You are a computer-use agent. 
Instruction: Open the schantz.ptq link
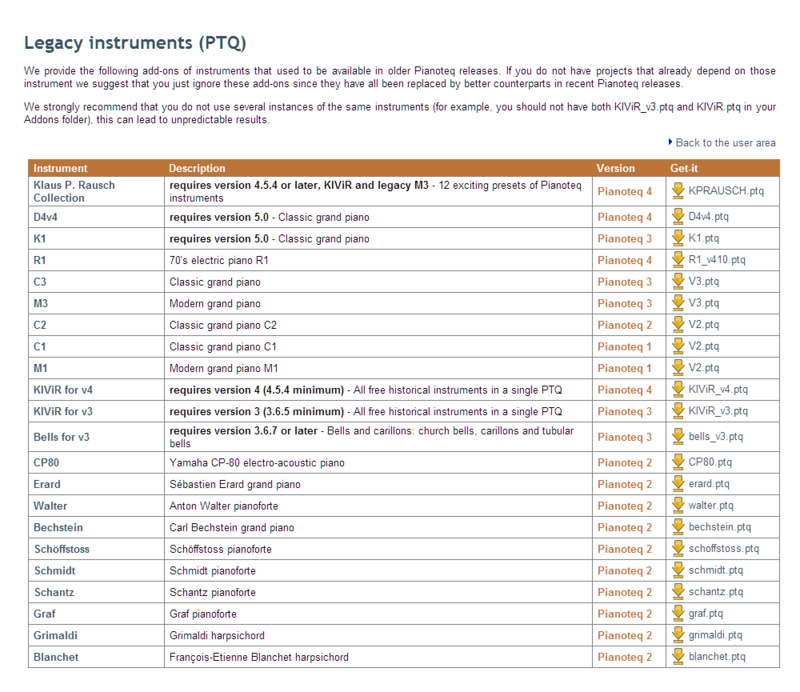(716, 591)
